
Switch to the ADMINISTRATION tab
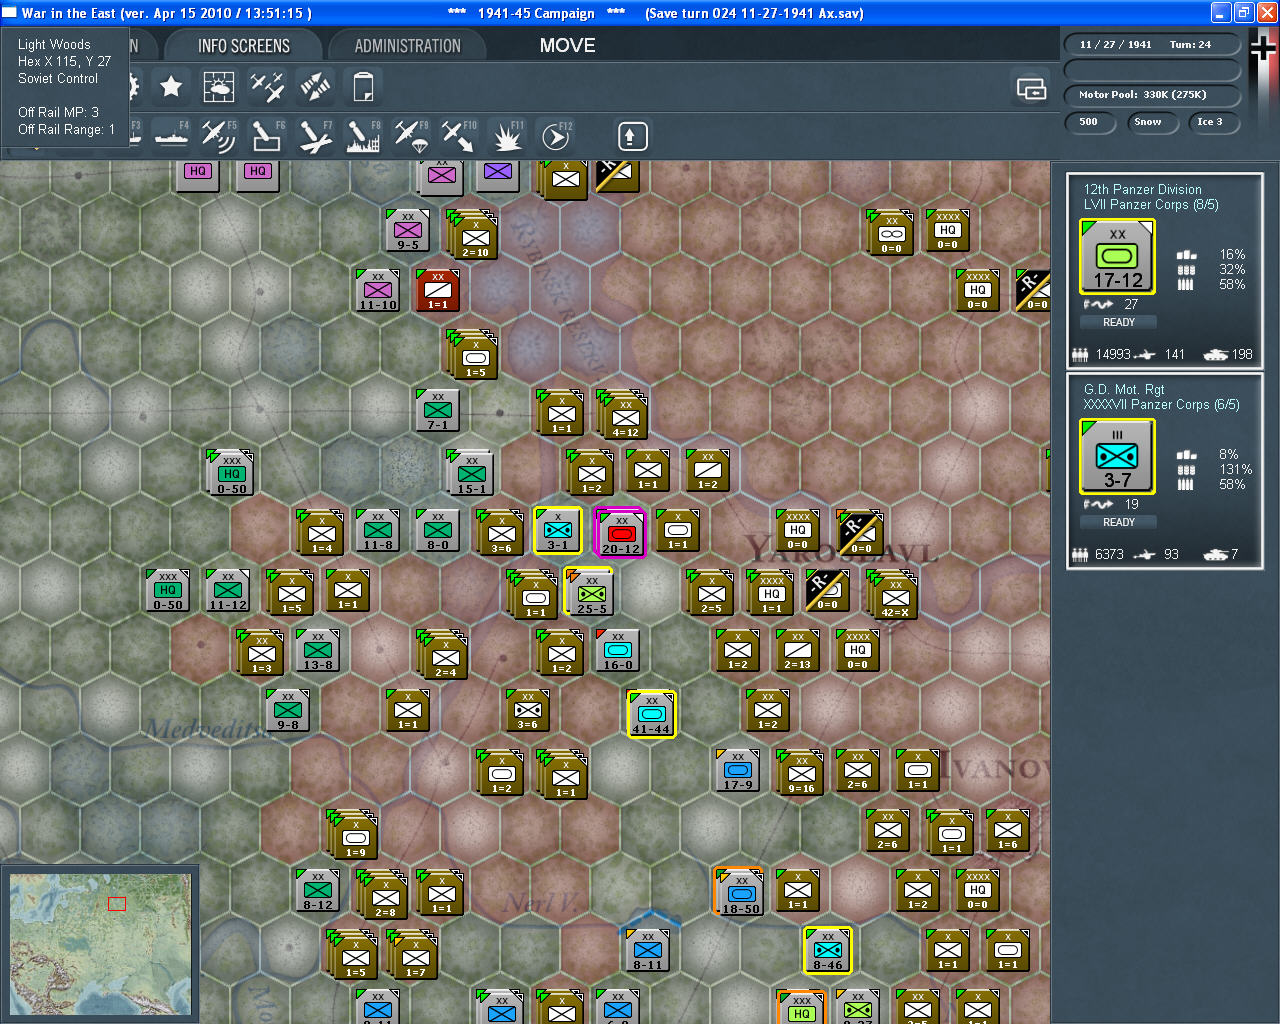point(407,46)
